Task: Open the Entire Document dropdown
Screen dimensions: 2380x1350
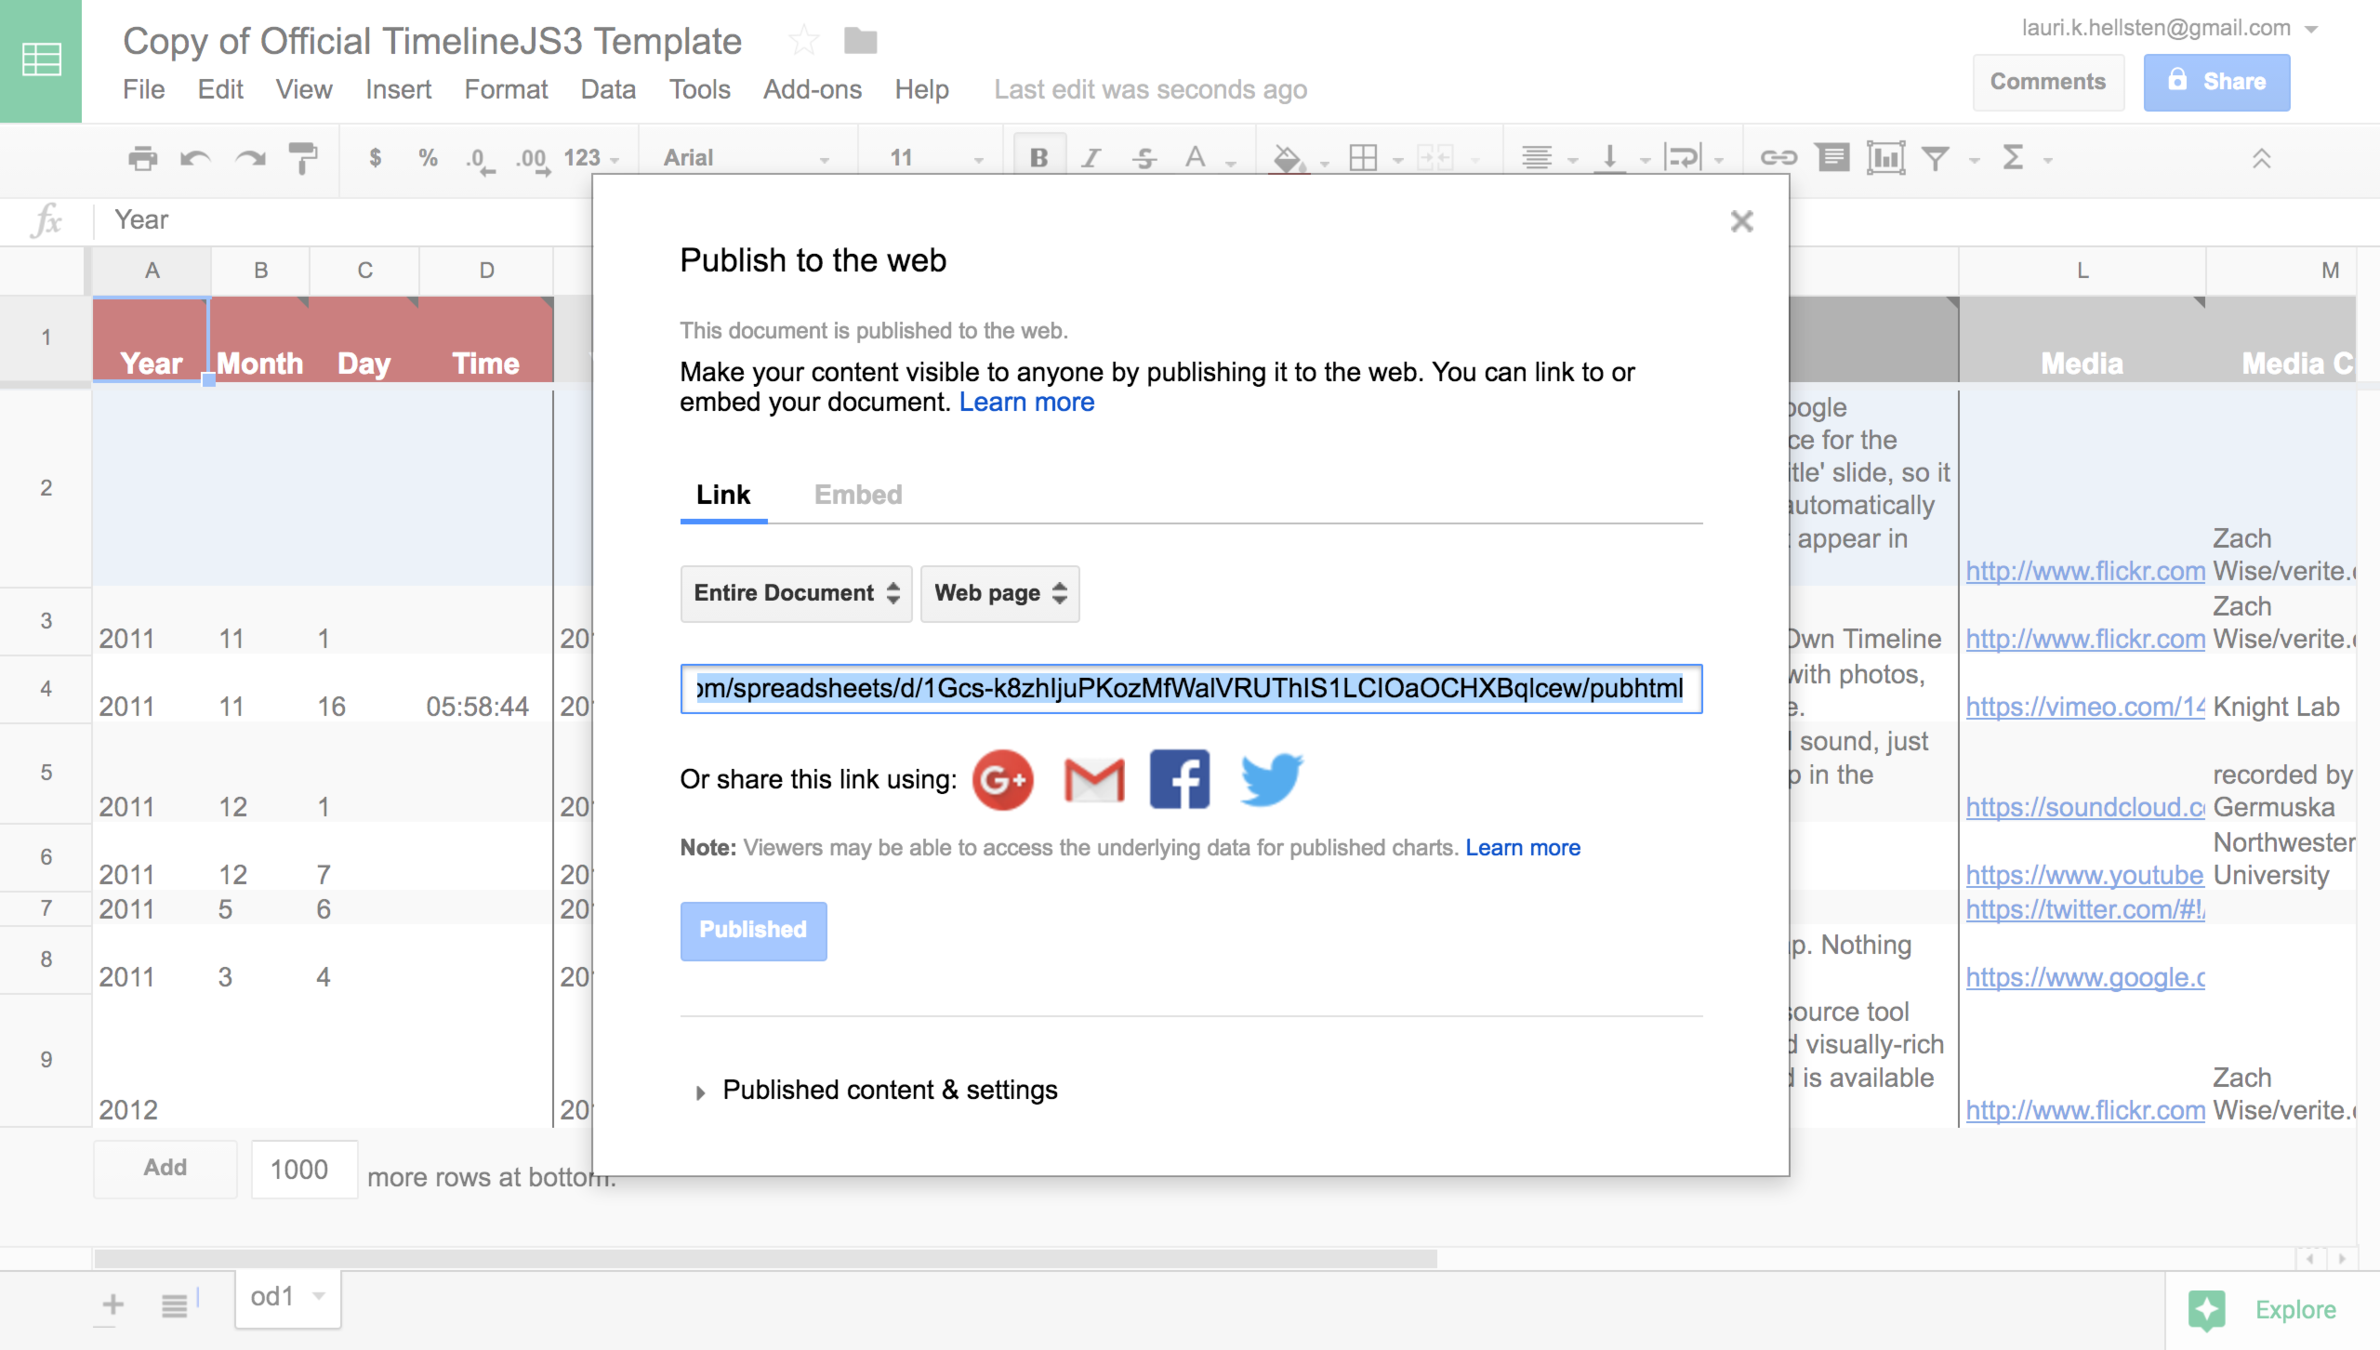Action: pyautogui.click(x=796, y=593)
